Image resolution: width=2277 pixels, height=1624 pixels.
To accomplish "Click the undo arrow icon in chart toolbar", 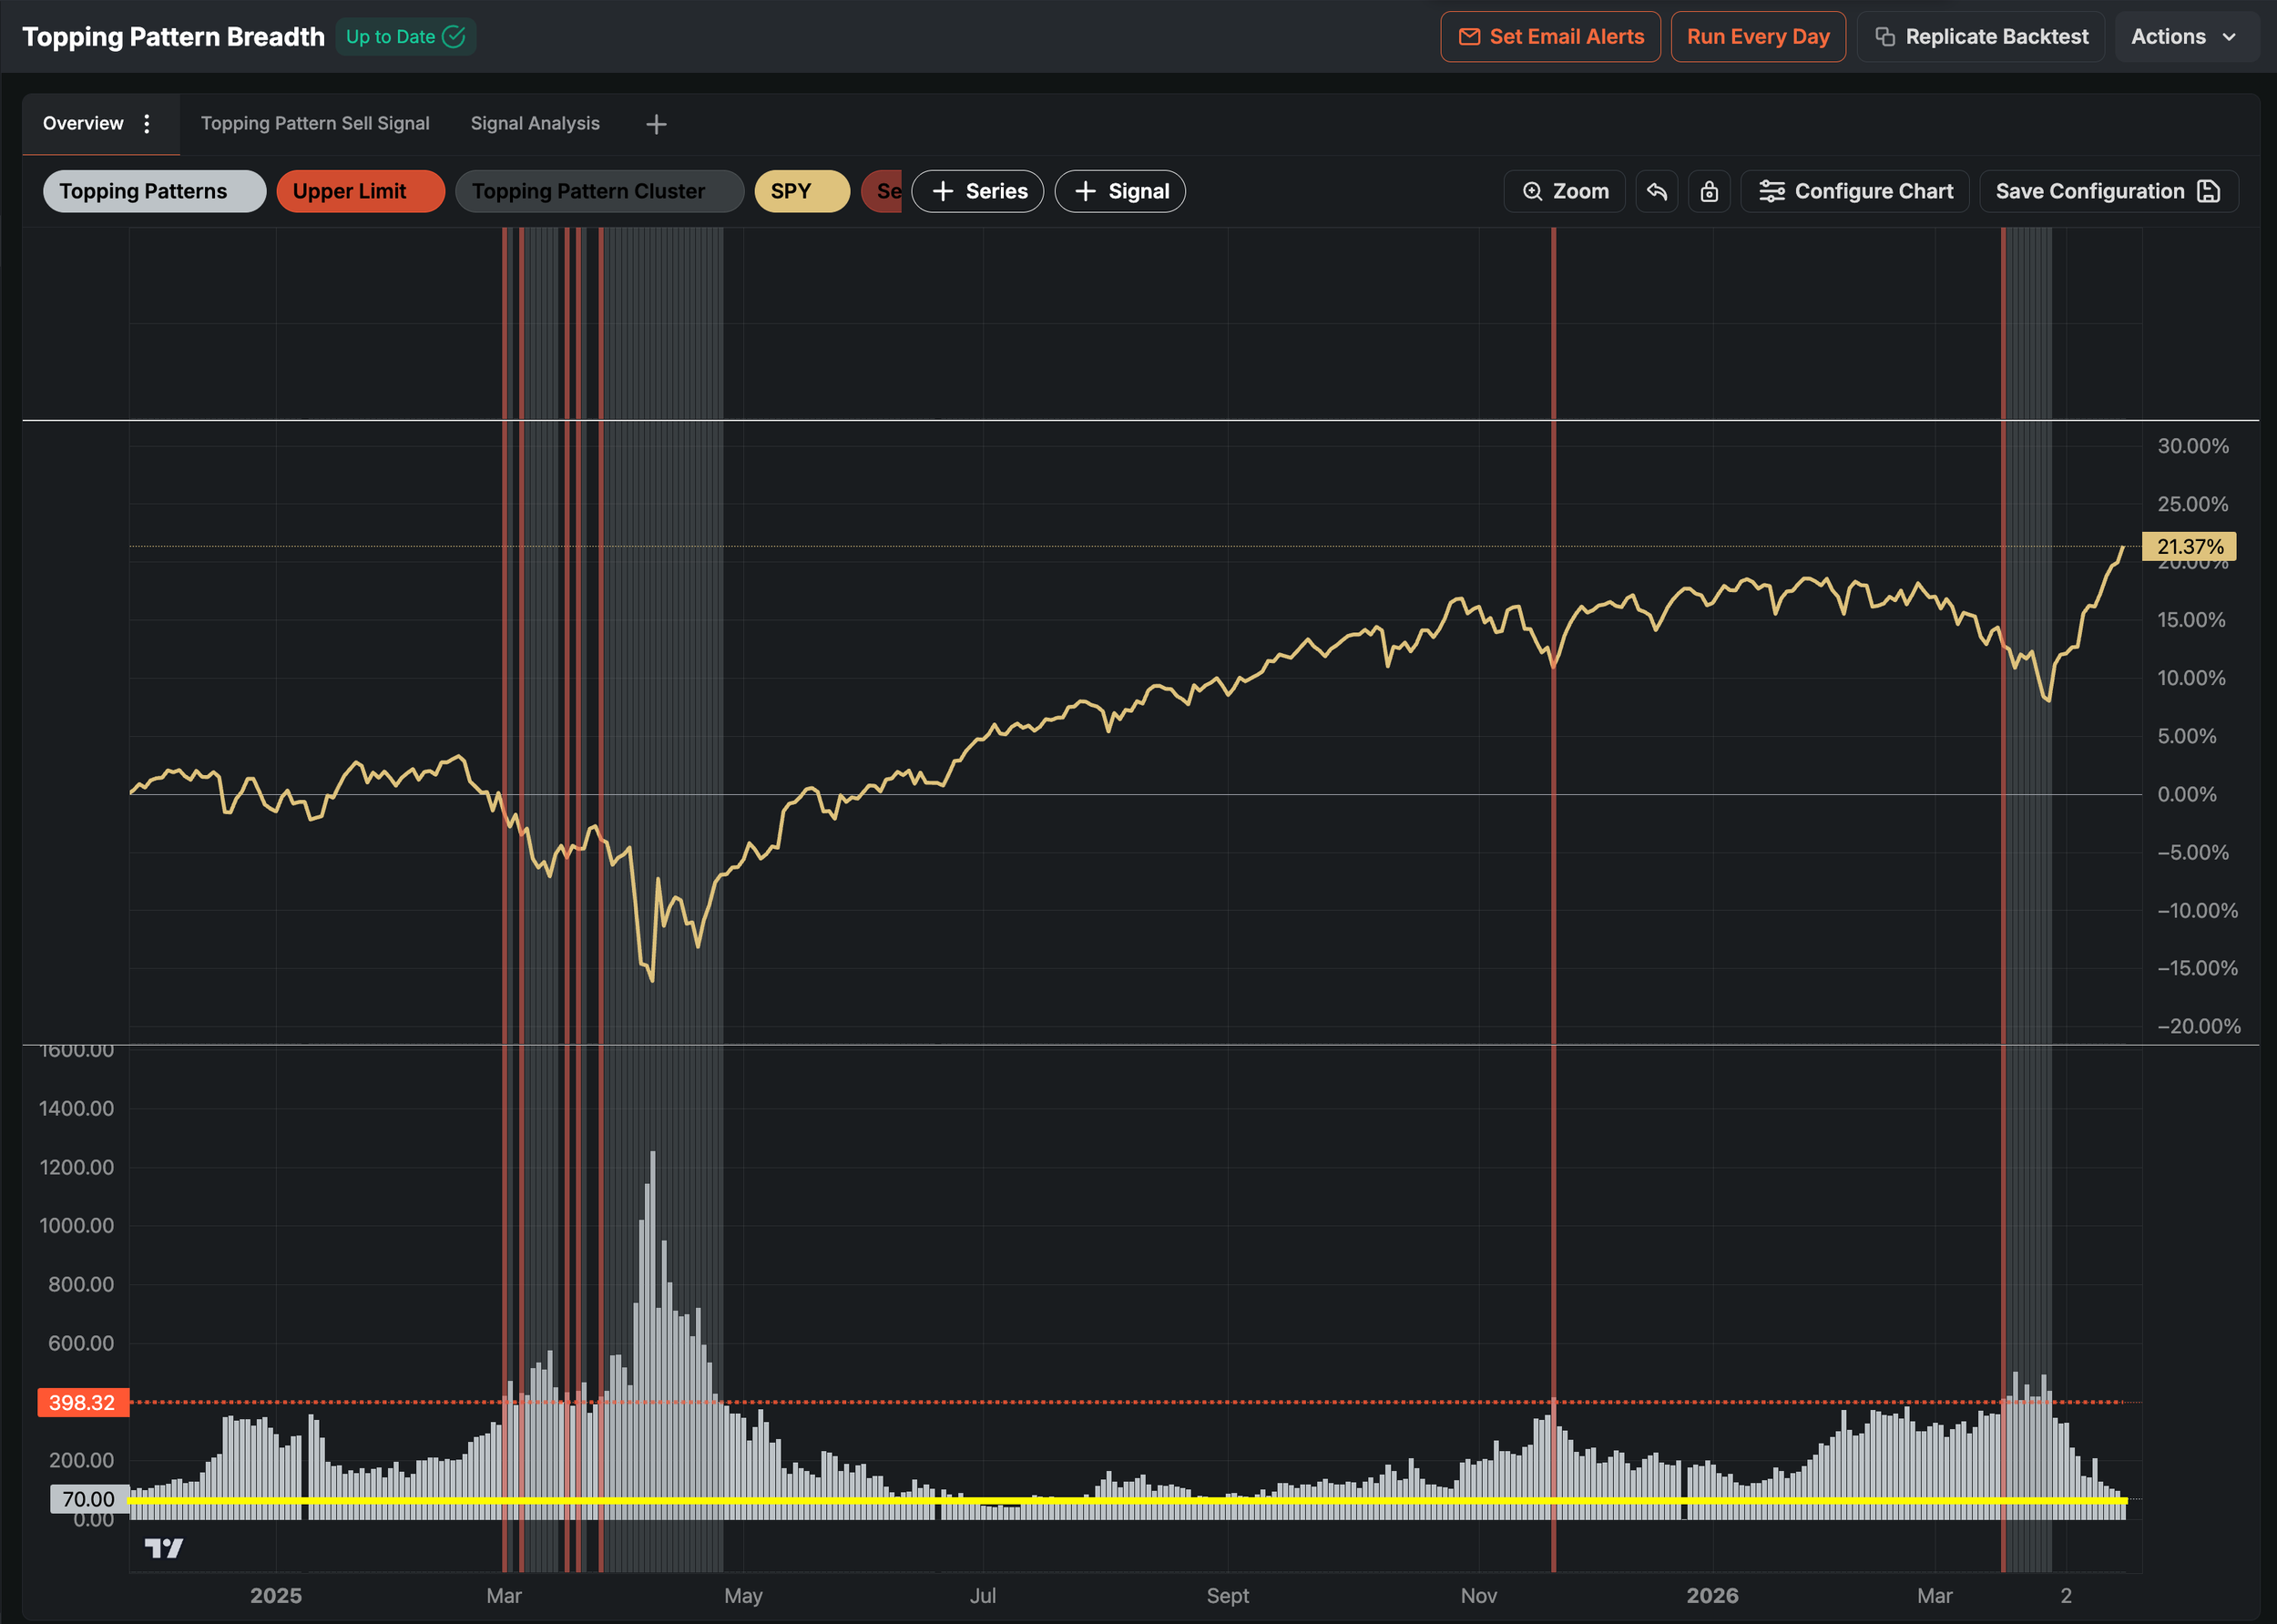I will pyautogui.click(x=1656, y=191).
